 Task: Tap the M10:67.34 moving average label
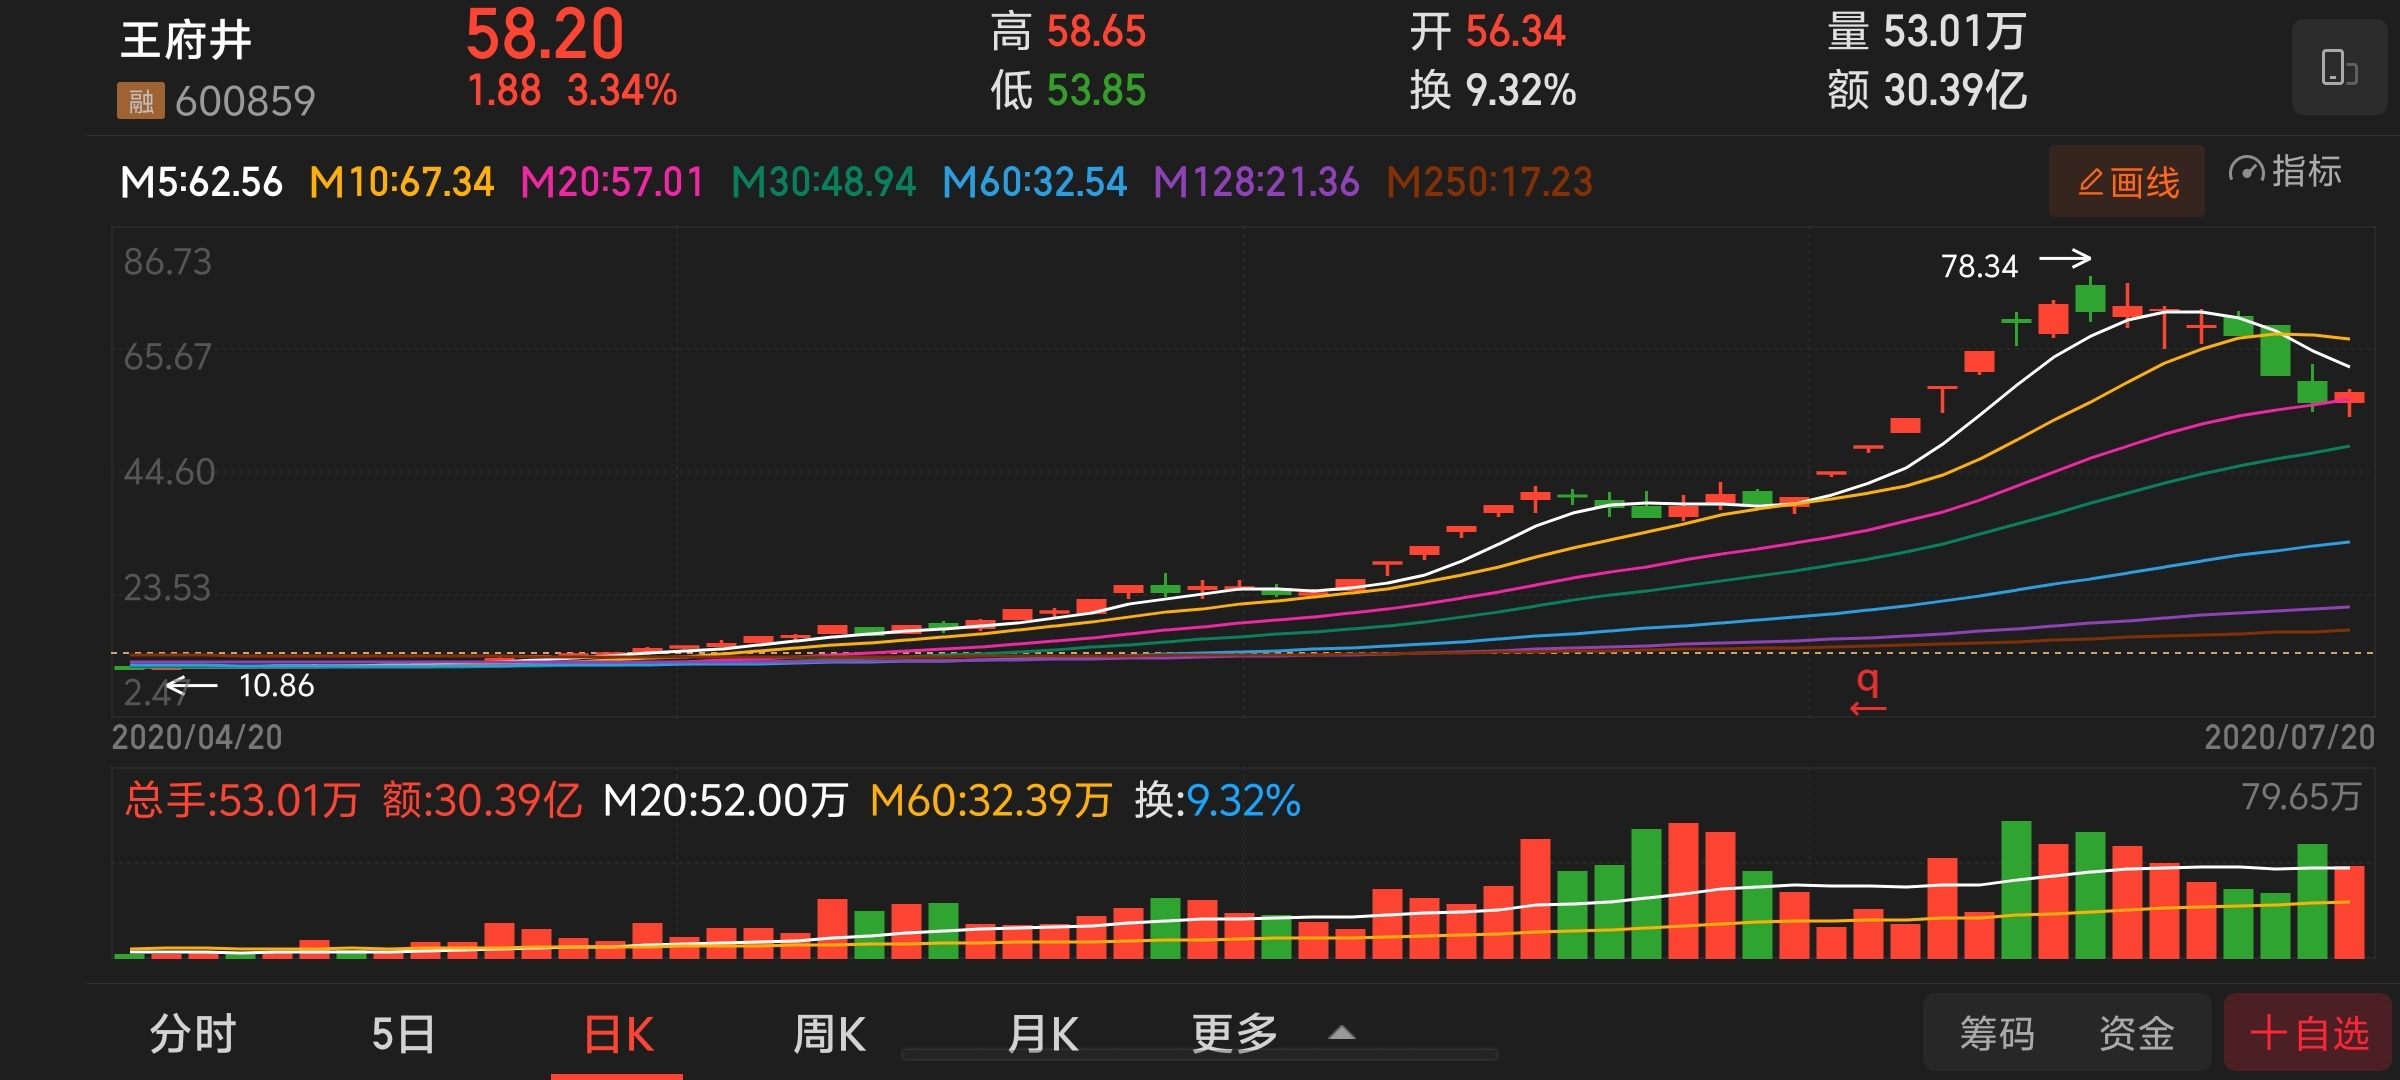[401, 182]
